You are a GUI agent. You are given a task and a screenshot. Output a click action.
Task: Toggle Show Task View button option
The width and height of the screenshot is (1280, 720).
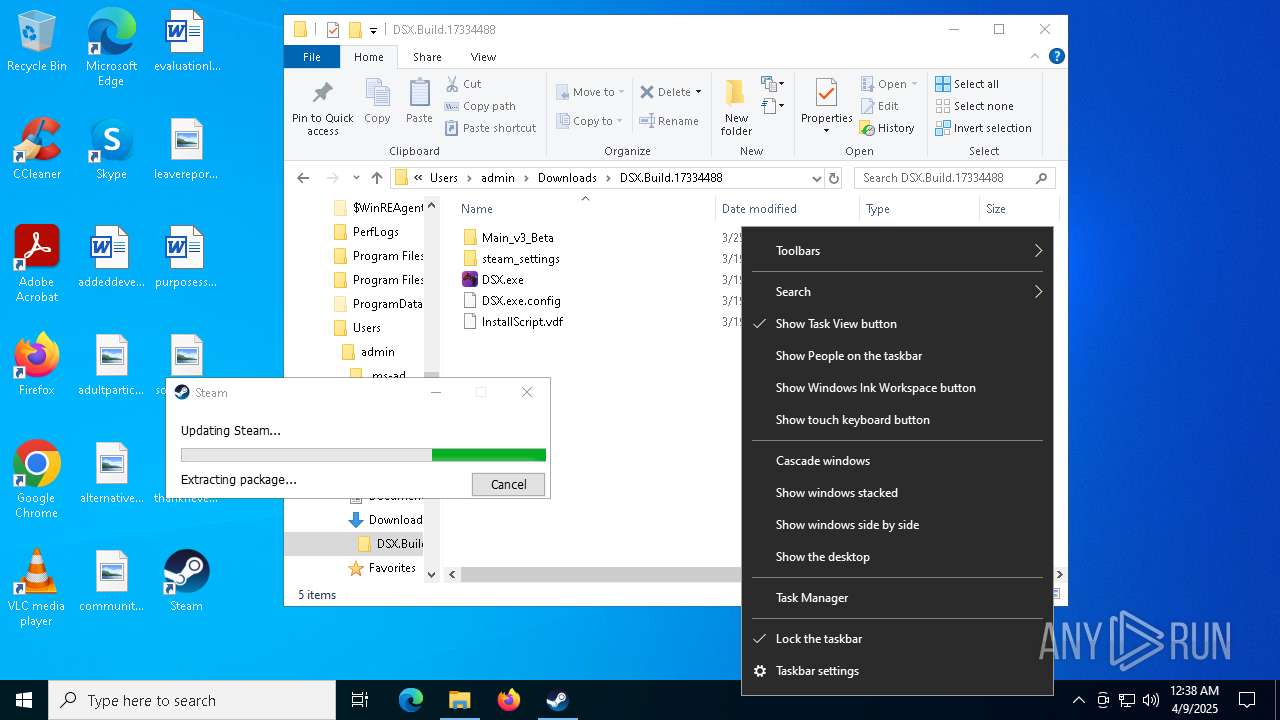coord(897,324)
